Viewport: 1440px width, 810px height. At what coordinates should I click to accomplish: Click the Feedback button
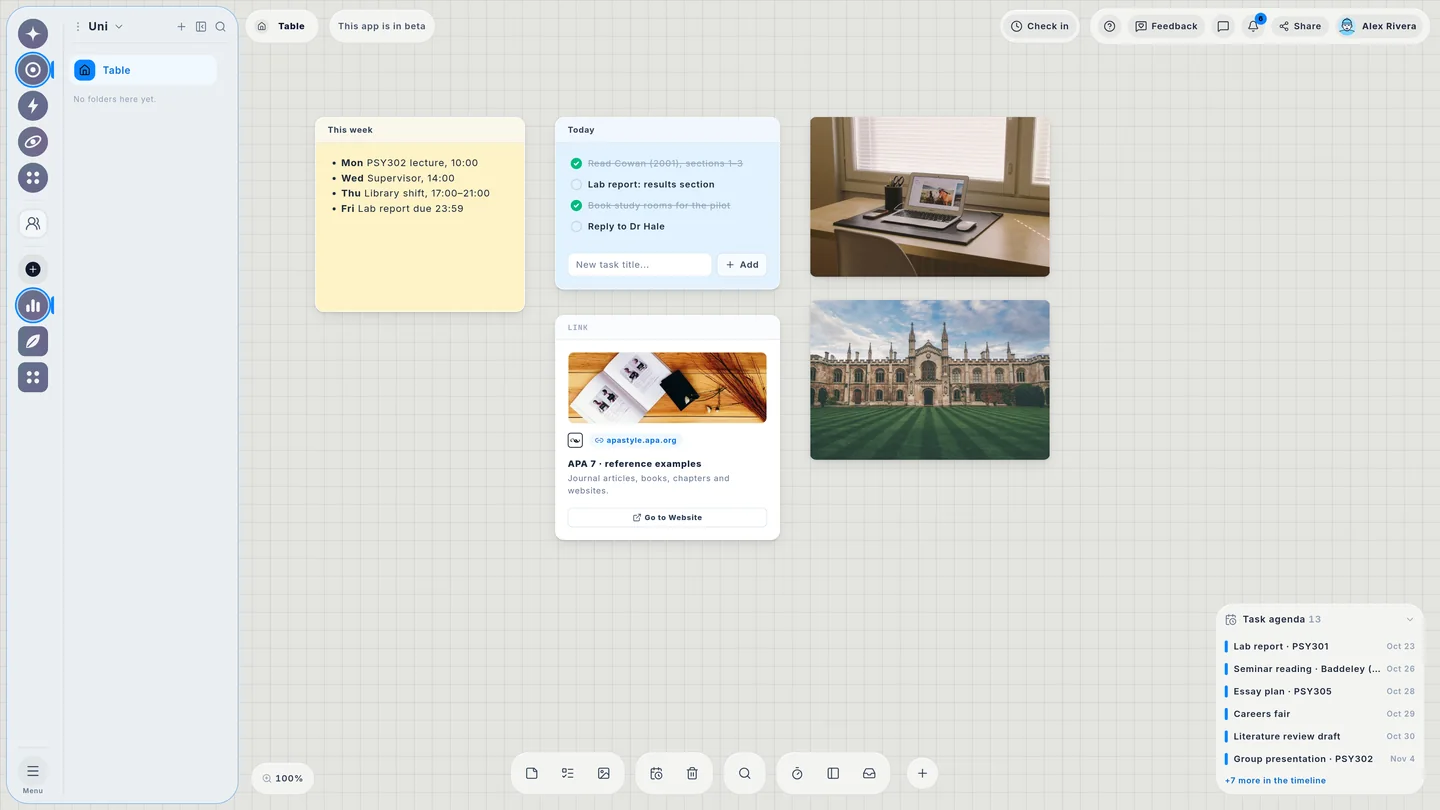coord(1166,26)
